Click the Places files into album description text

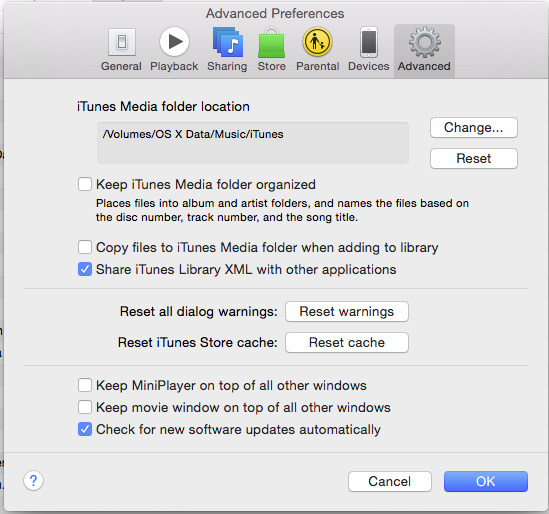282,210
